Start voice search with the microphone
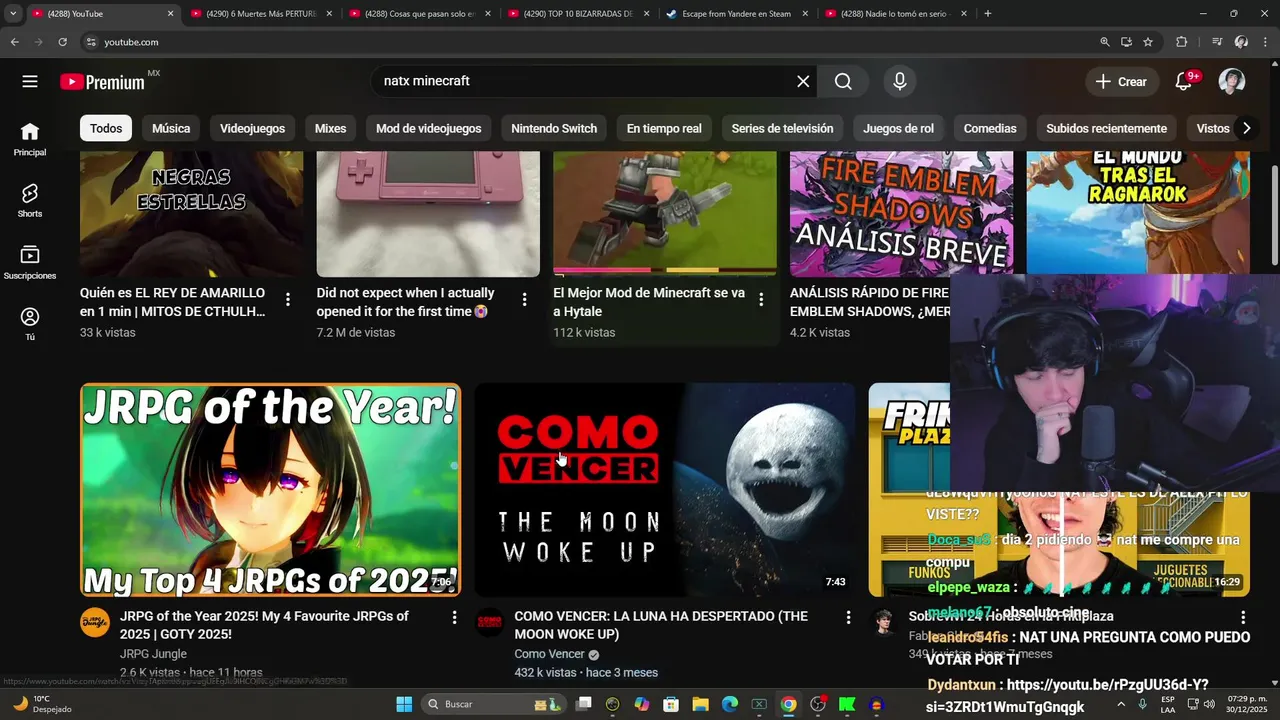This screenshot has height=720, width=1280. 900,81
